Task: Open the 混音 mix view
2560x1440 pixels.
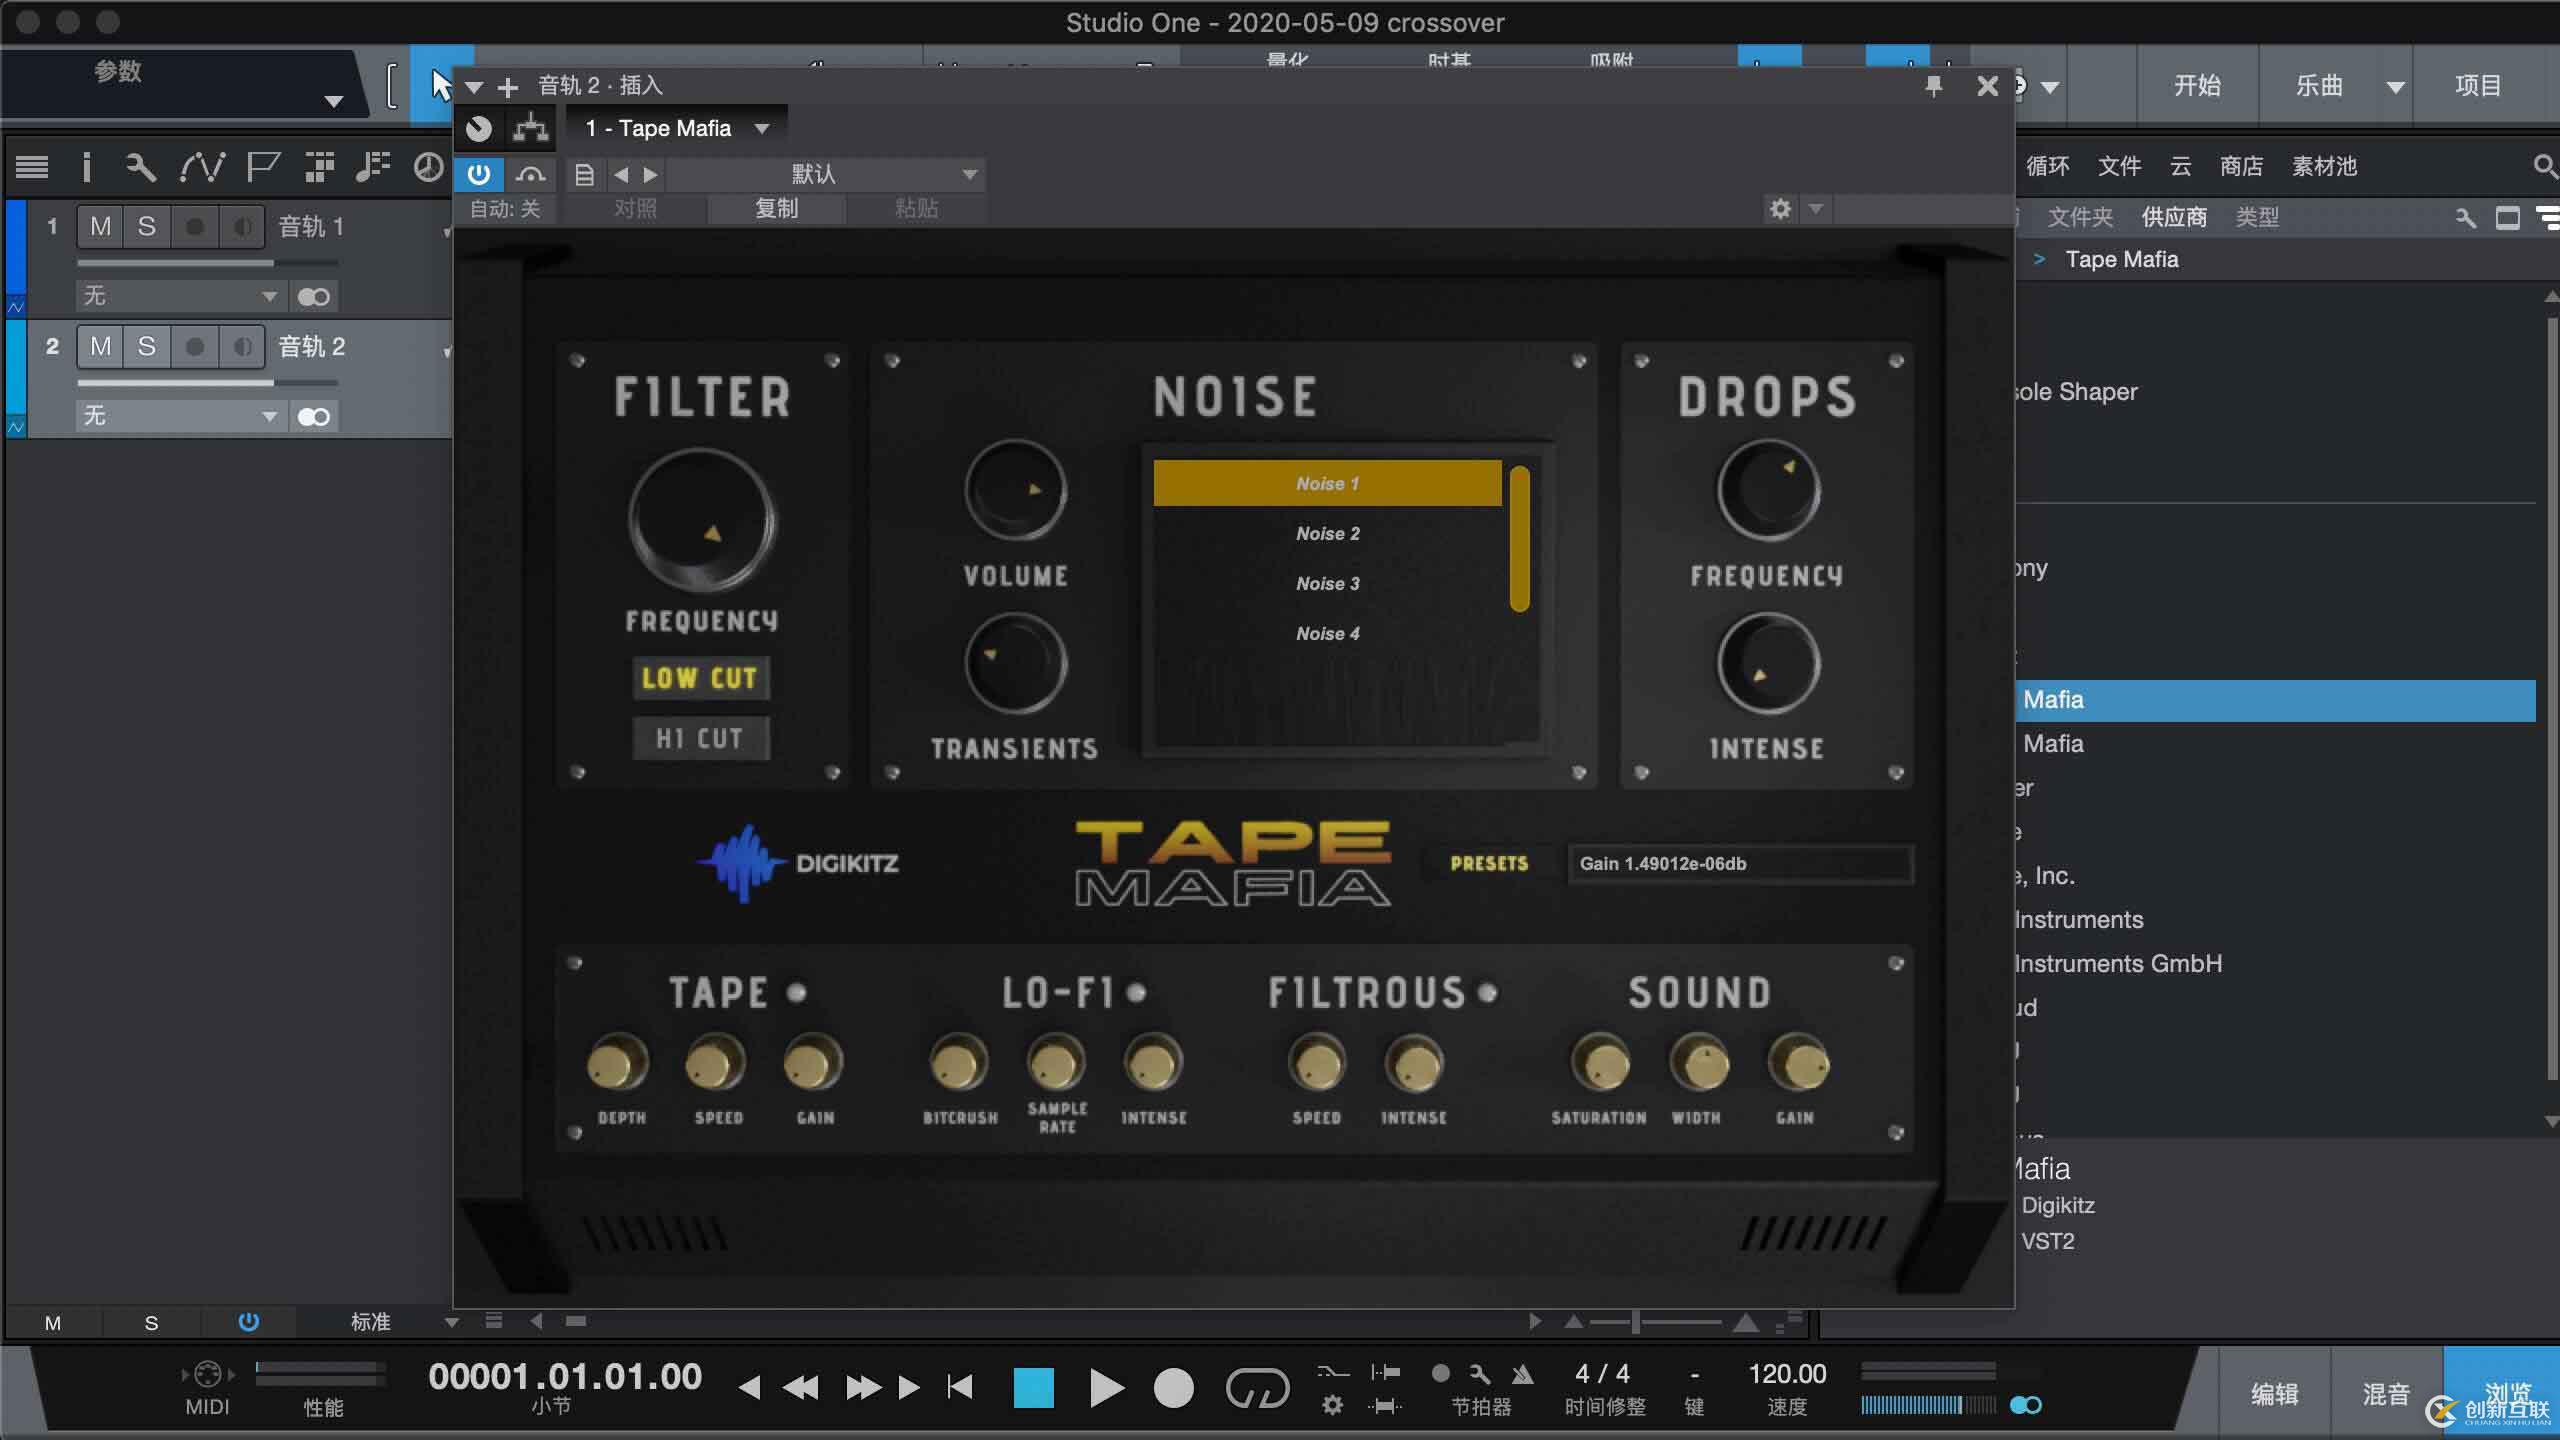Action: [2385, 1393]
